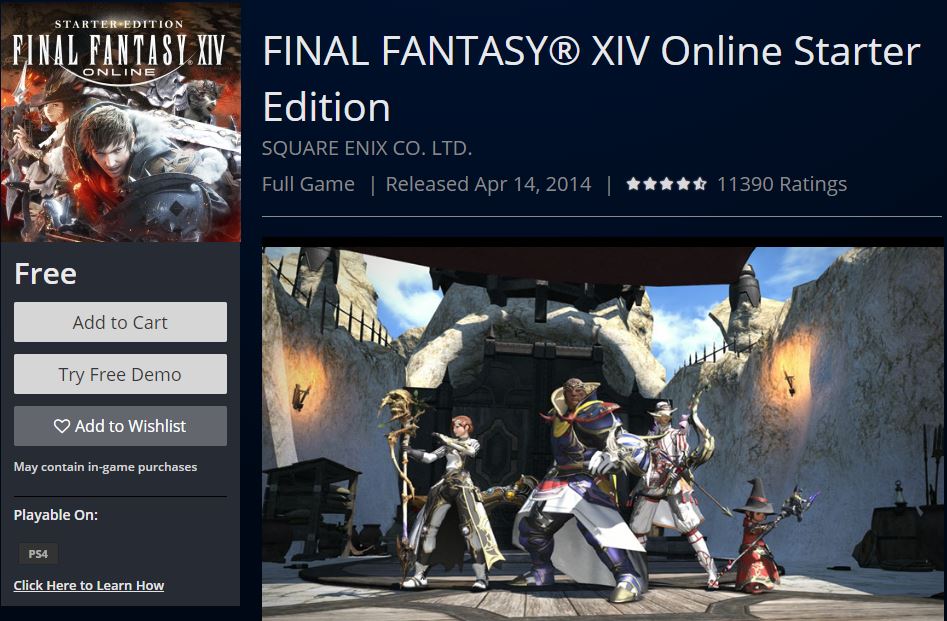947x621 pixels.
Task: Click the in-game purchases notice
Action: (105, 467)
